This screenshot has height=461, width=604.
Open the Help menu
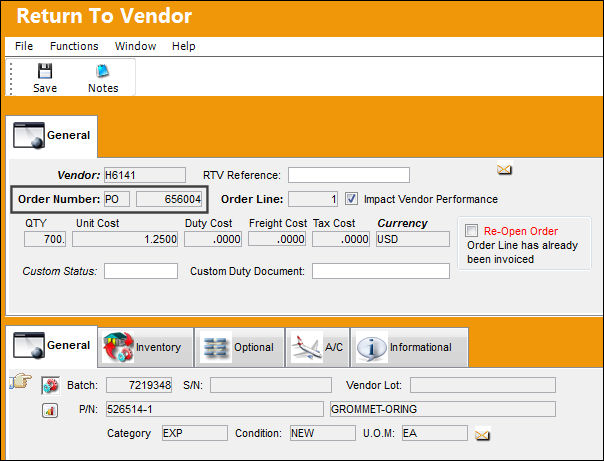pyautogui.click(x=183, y=46)
